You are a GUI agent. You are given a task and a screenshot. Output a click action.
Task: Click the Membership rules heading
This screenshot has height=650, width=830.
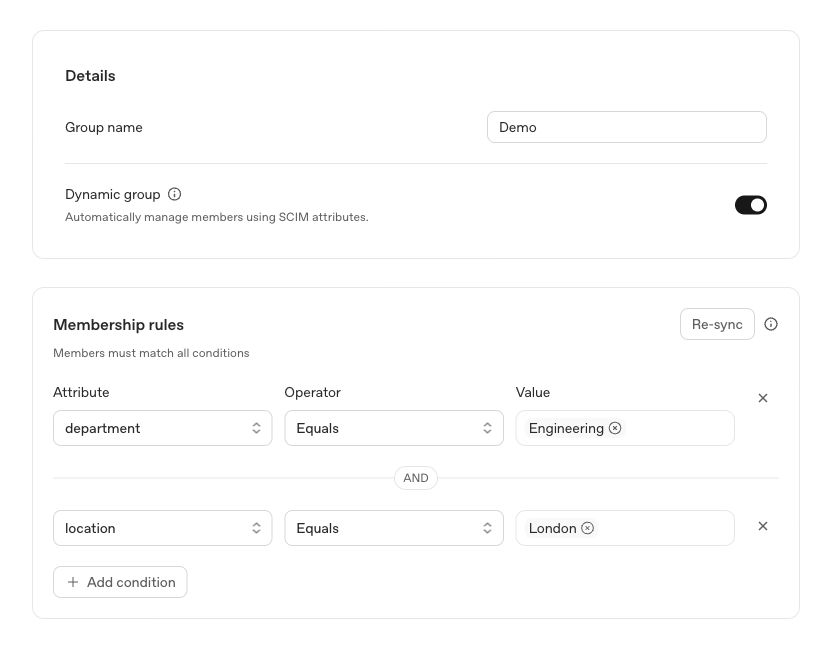119,325
